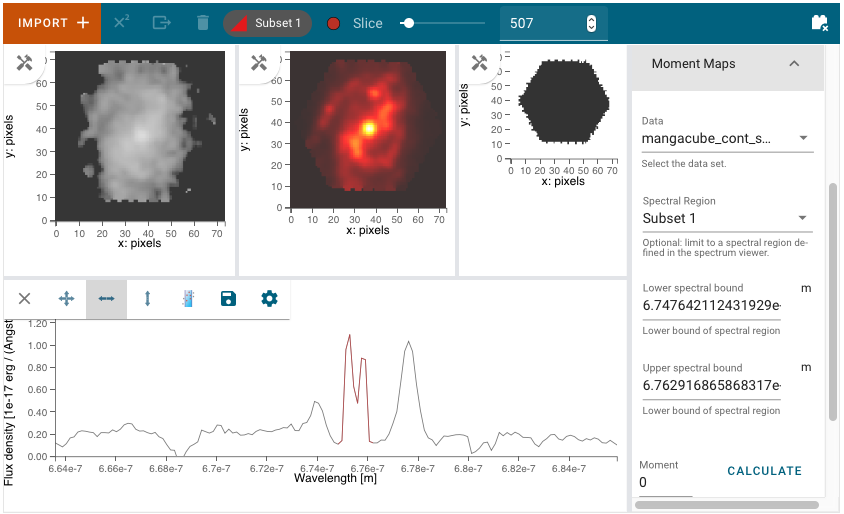
Task: Click the spectral line select tool icon
Action: click(x=188, y=298)
